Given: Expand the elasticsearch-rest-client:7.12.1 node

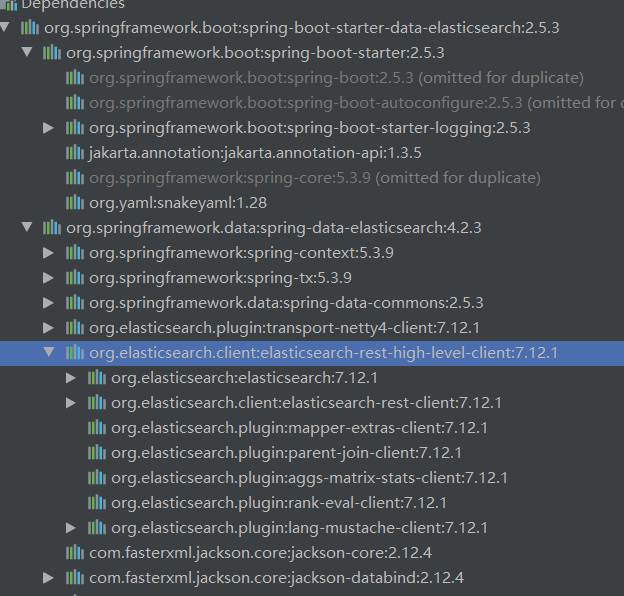Looking at the screenshot, I should click(70, 403).
